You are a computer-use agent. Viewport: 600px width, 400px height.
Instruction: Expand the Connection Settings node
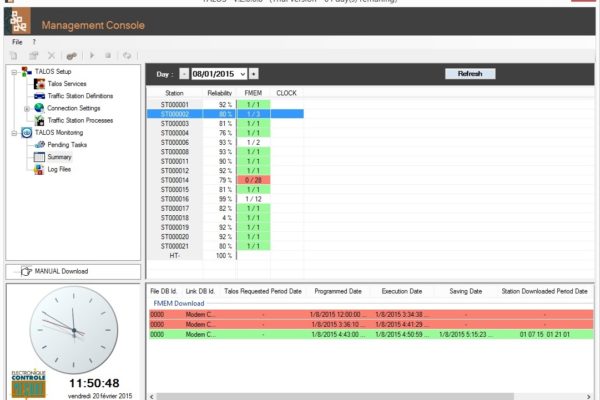pyautogui.click(x=26, y=109)
